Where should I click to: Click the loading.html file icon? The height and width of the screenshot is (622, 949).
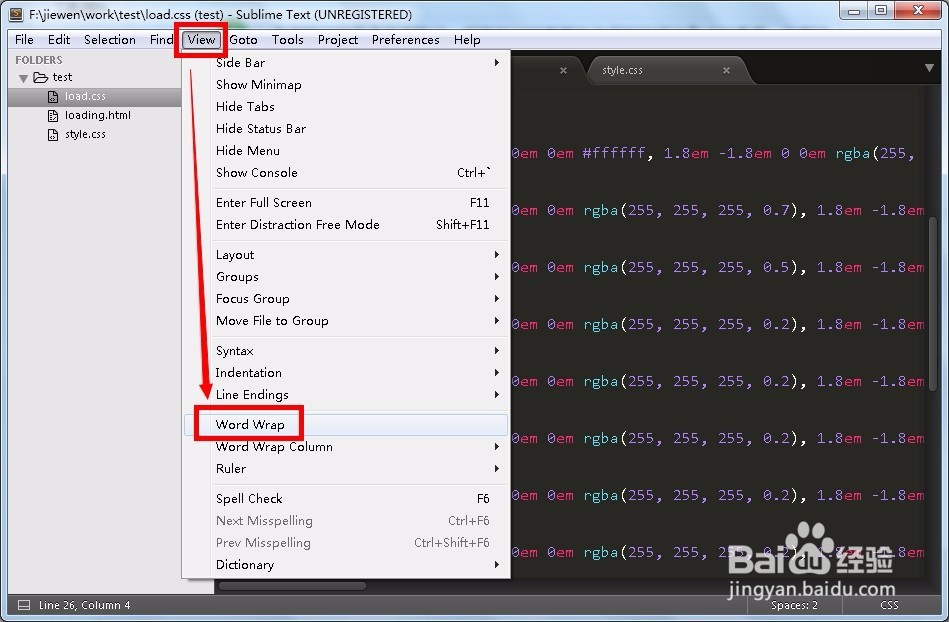pos(53,116)
